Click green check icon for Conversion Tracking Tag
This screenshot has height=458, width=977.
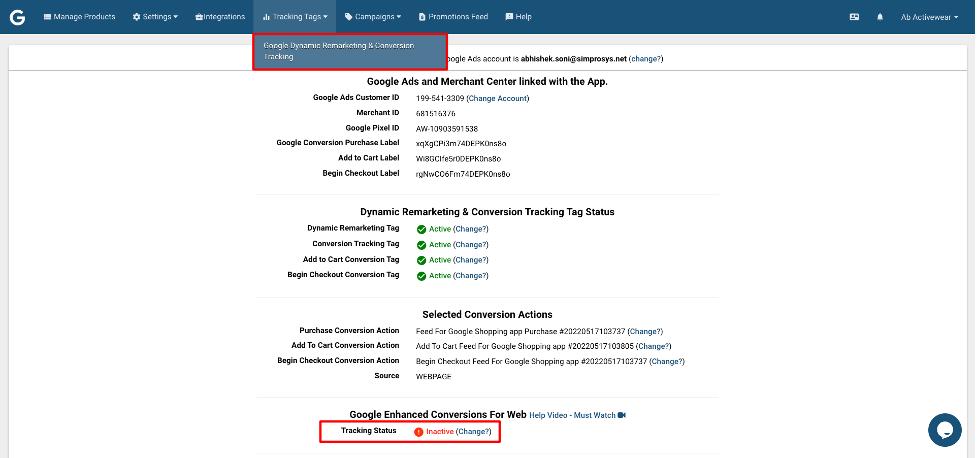tap(421, 245)
